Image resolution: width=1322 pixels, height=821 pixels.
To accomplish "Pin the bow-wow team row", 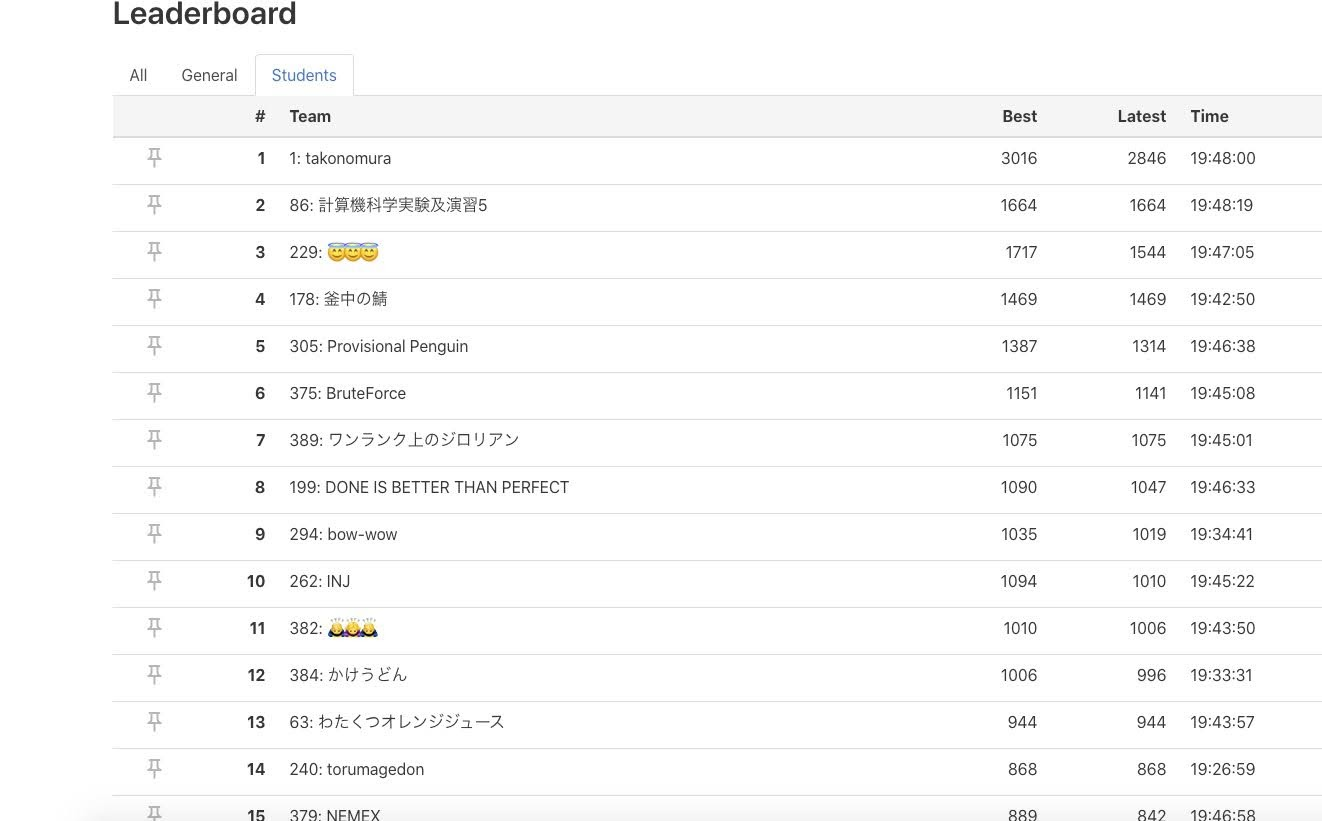I will 154,534.
